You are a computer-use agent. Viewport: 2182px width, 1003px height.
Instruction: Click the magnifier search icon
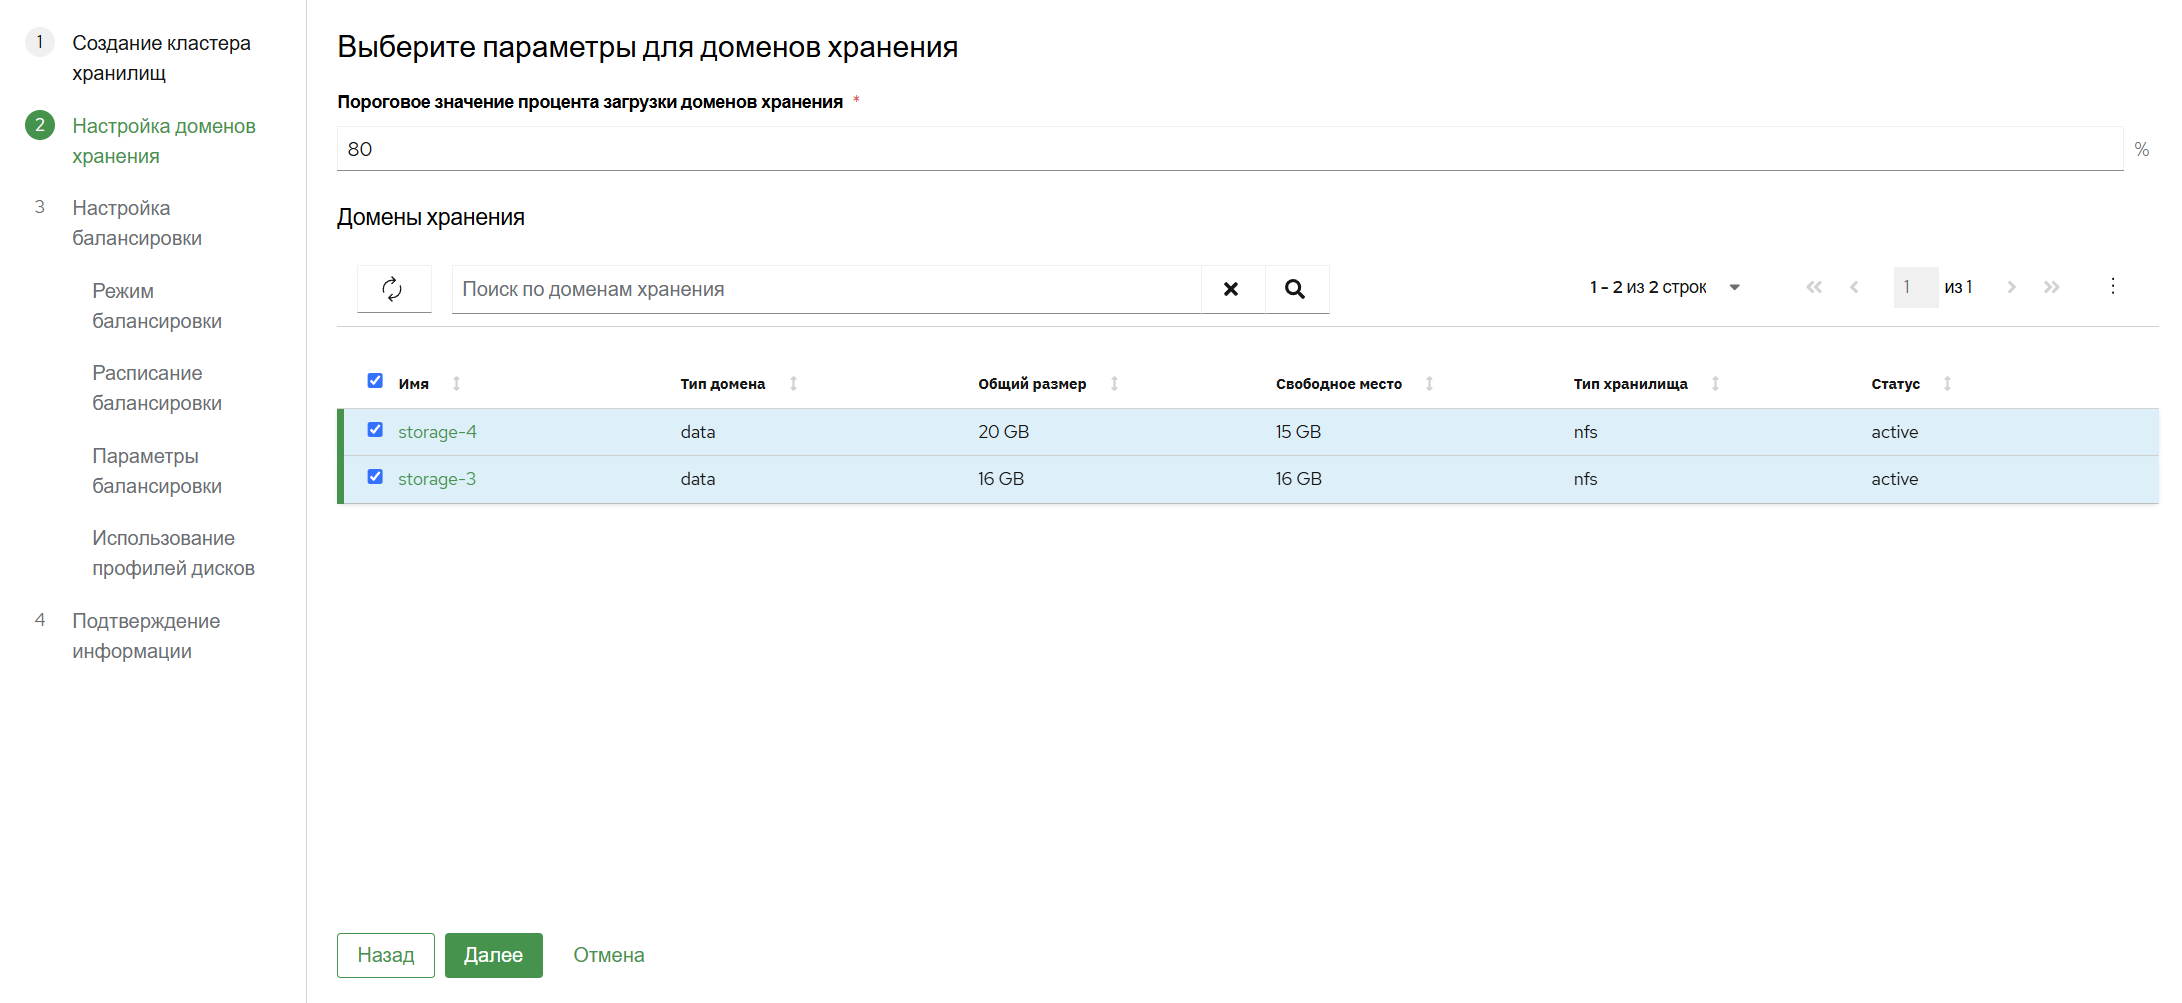1296,289
